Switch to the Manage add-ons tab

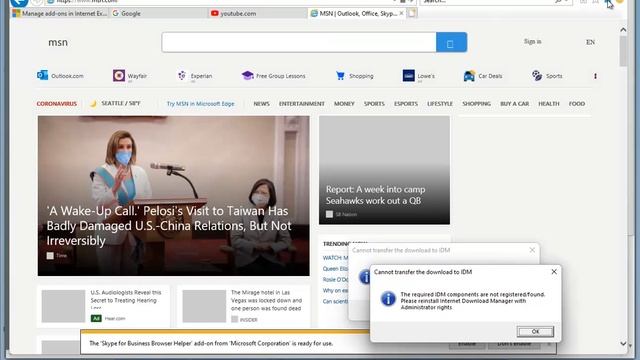[x=60, y=13]
